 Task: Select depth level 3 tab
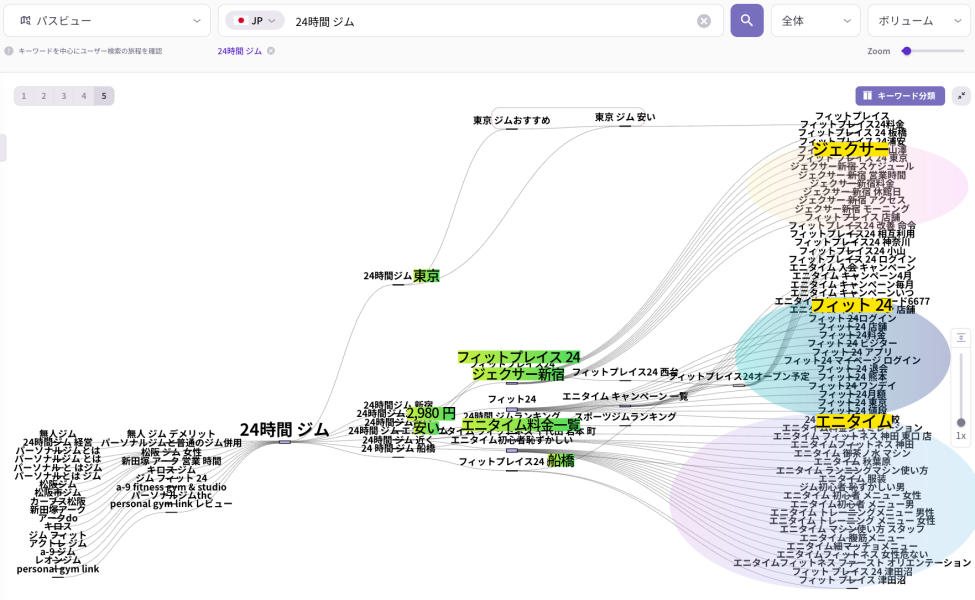coord(64,96)
